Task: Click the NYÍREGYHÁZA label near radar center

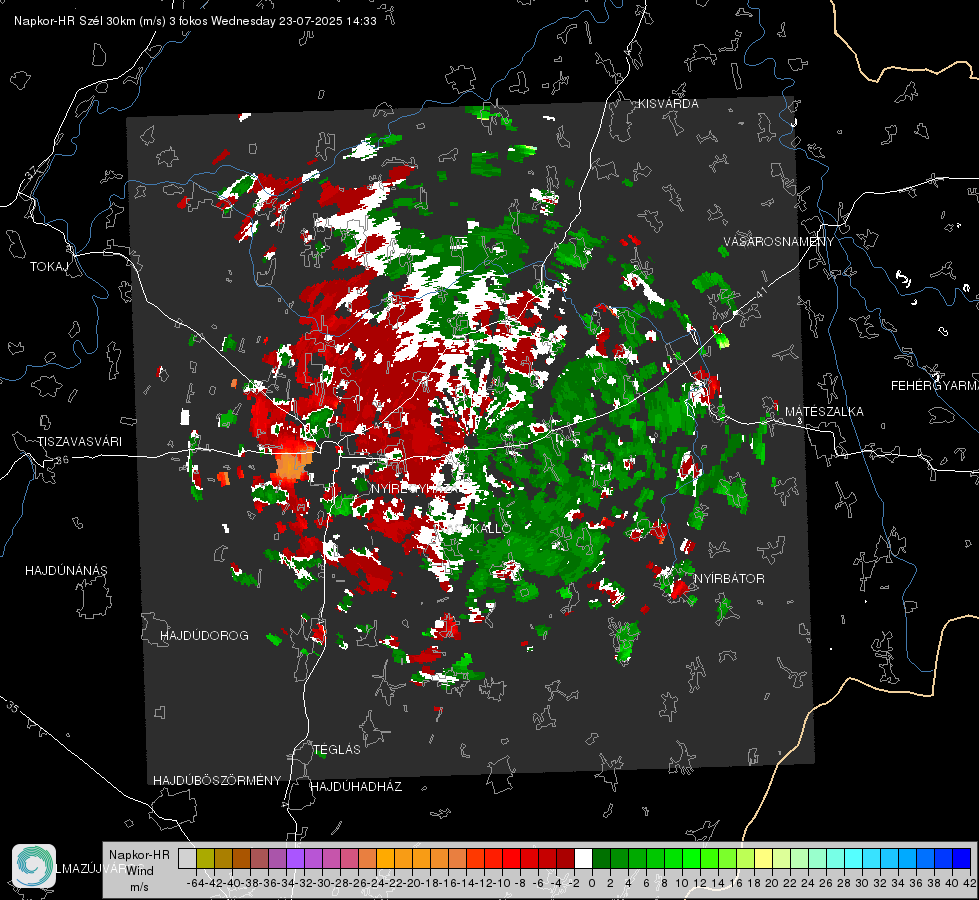Action: point(415,488)
